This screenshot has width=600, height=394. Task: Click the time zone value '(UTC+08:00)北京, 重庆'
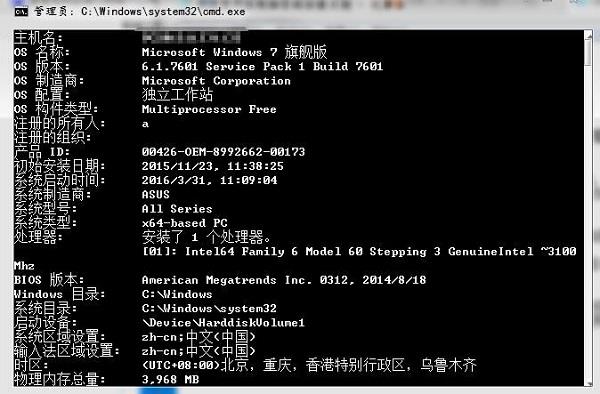[x=217, y=365]
